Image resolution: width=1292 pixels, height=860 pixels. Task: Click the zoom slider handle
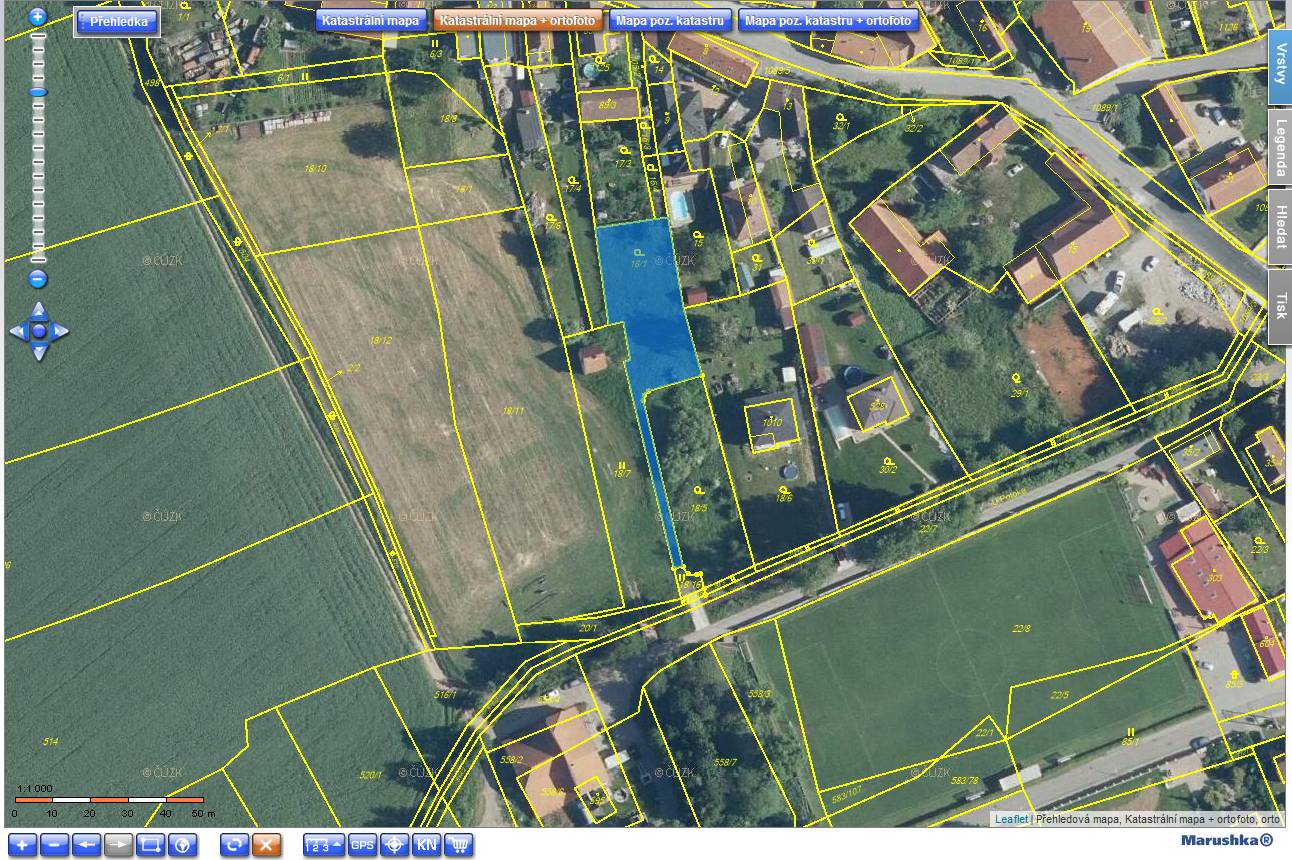click(x=38, y=92)
